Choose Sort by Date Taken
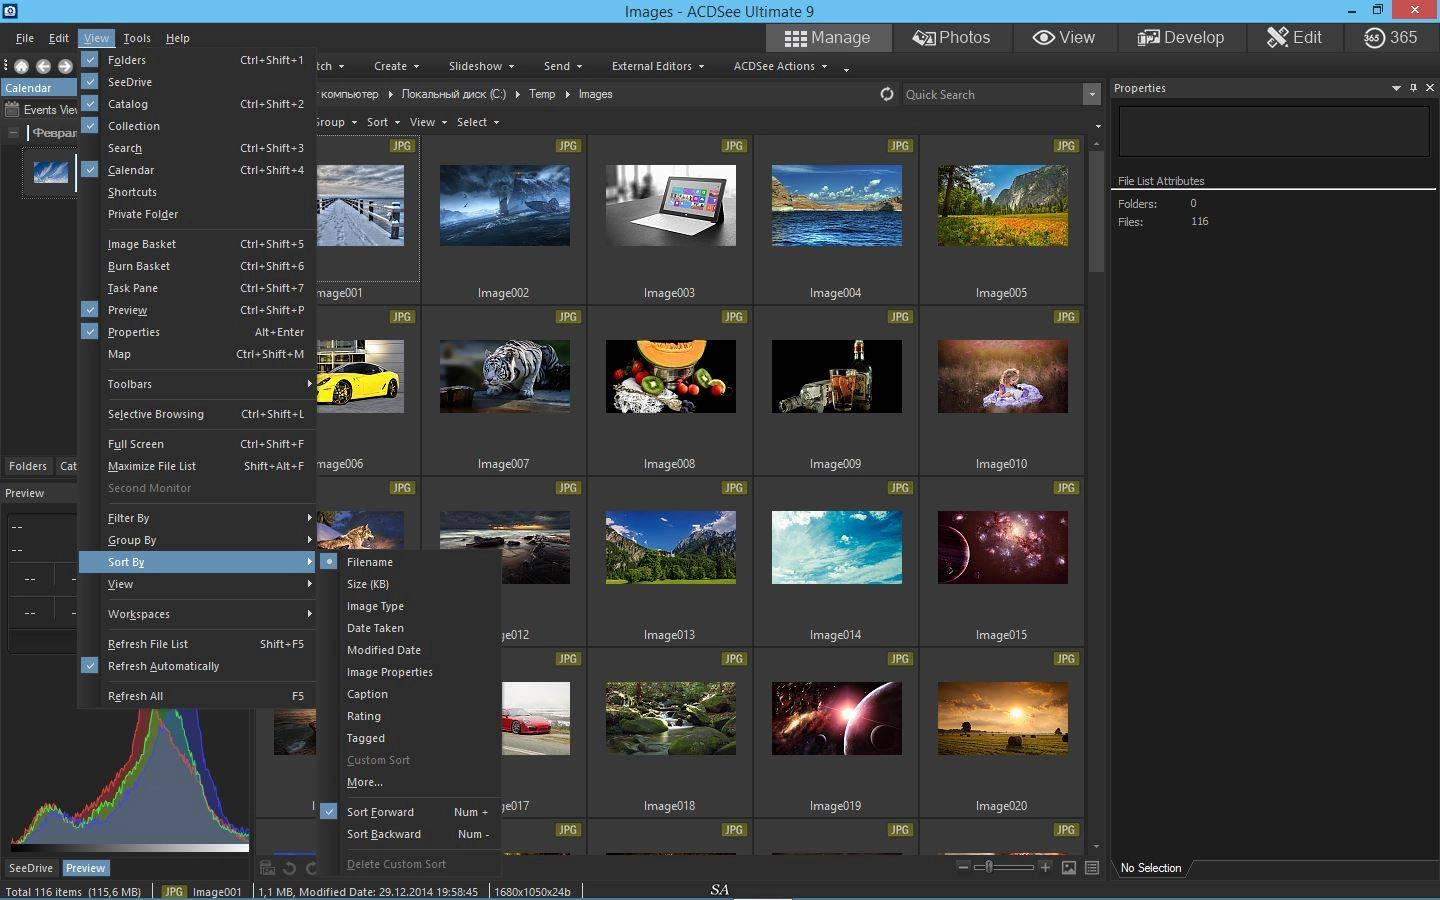Viewport: 1440px width, 900px height. (410, 628)
